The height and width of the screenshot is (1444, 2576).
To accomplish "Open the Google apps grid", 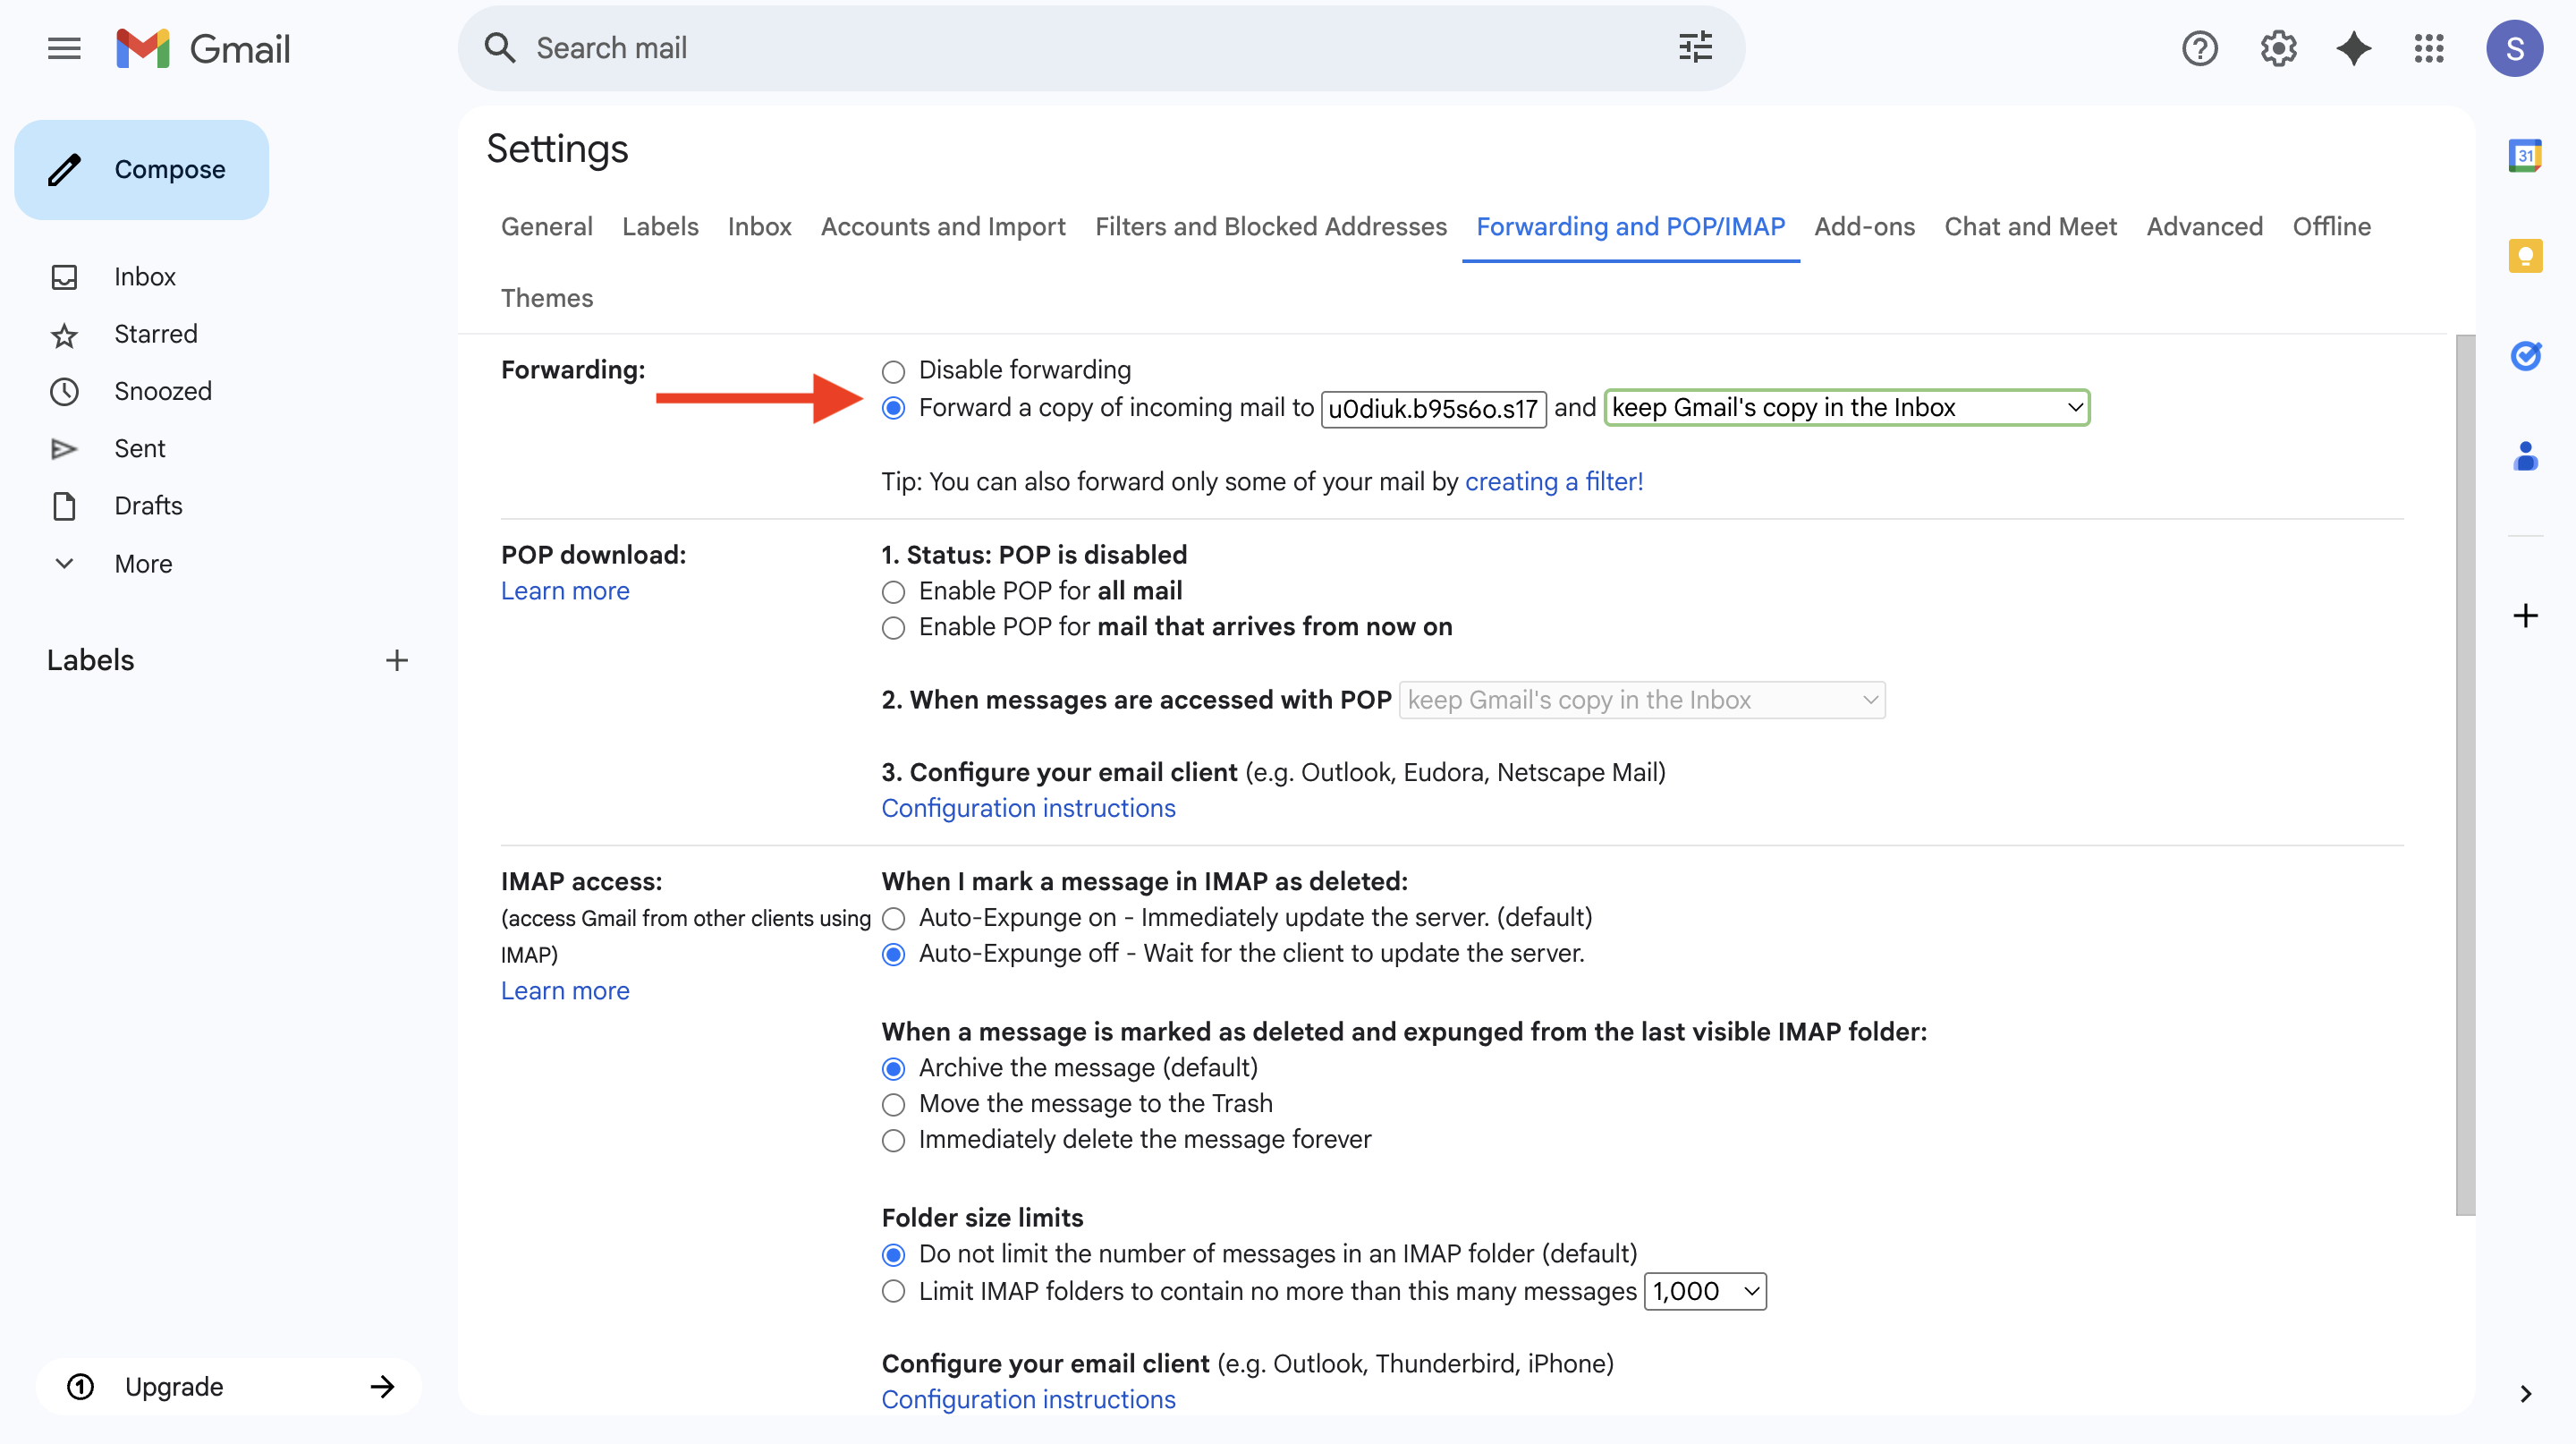I will pyautogui.click(x=2429, y=48).
